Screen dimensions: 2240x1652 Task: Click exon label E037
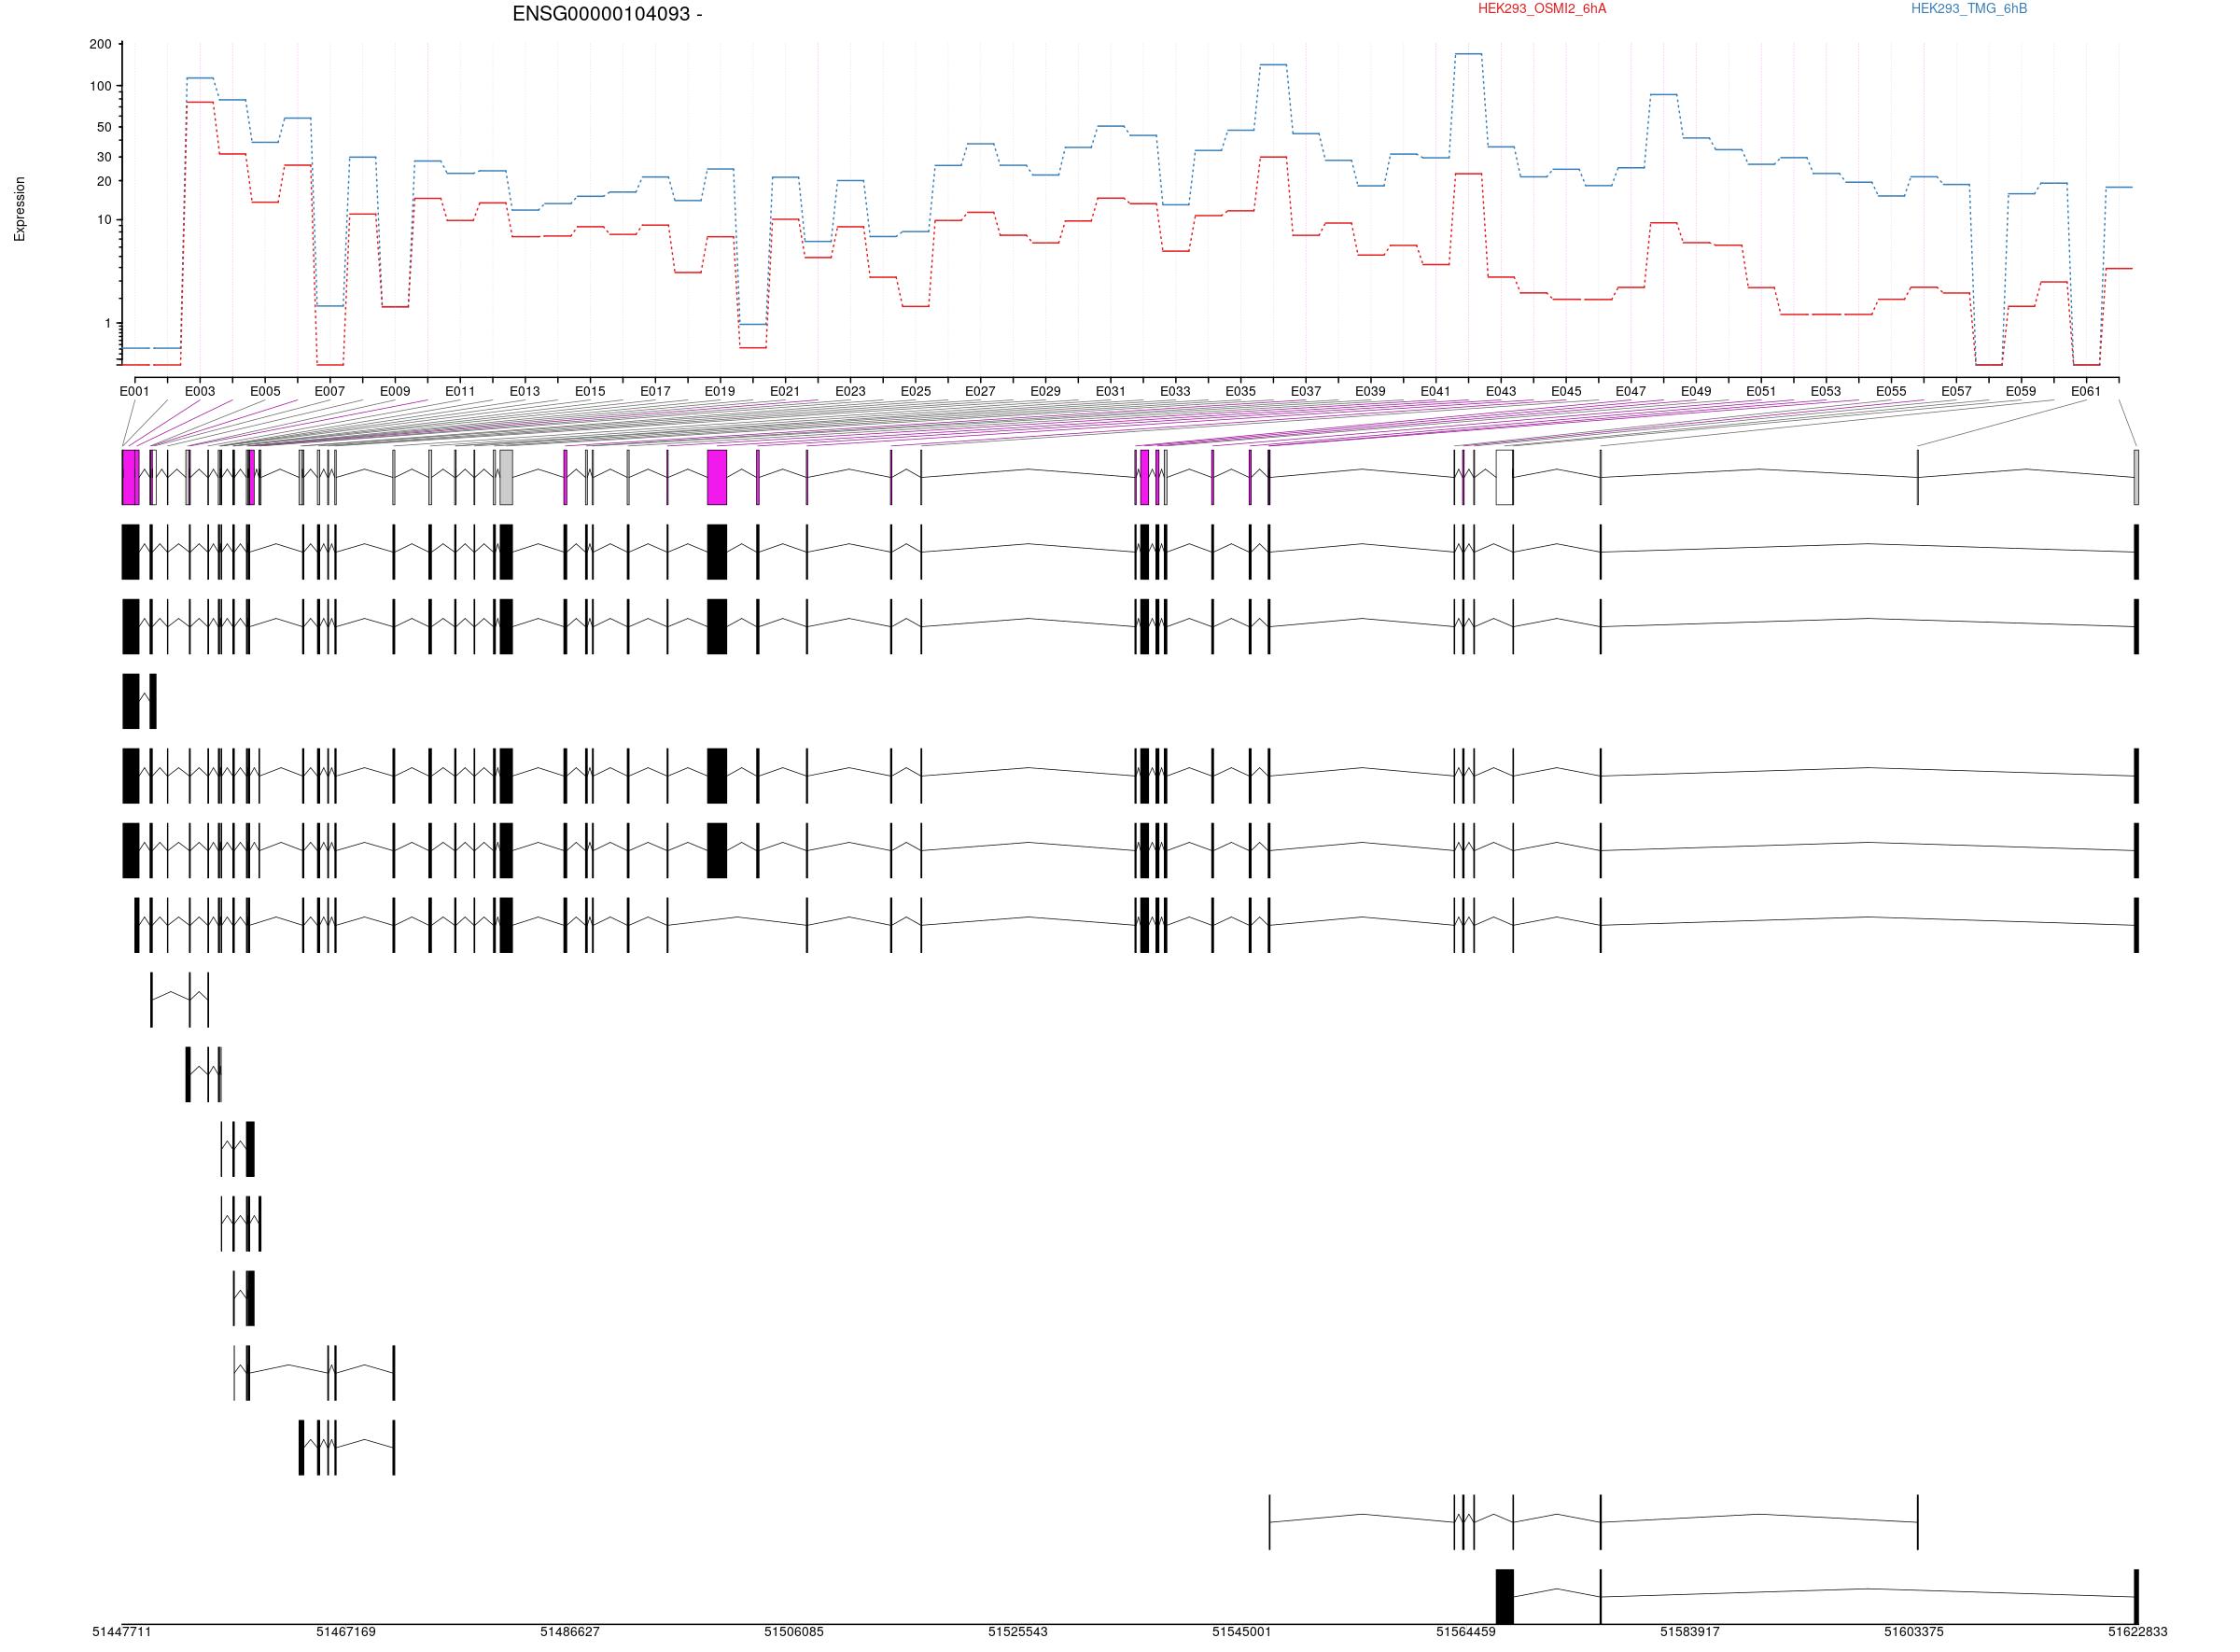click(x=1305, y=392)
